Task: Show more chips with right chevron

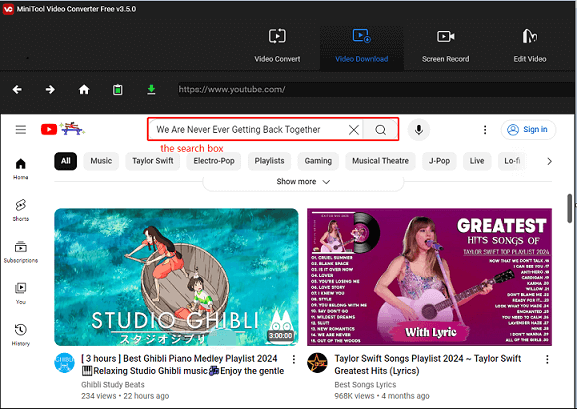Action: 549,161
